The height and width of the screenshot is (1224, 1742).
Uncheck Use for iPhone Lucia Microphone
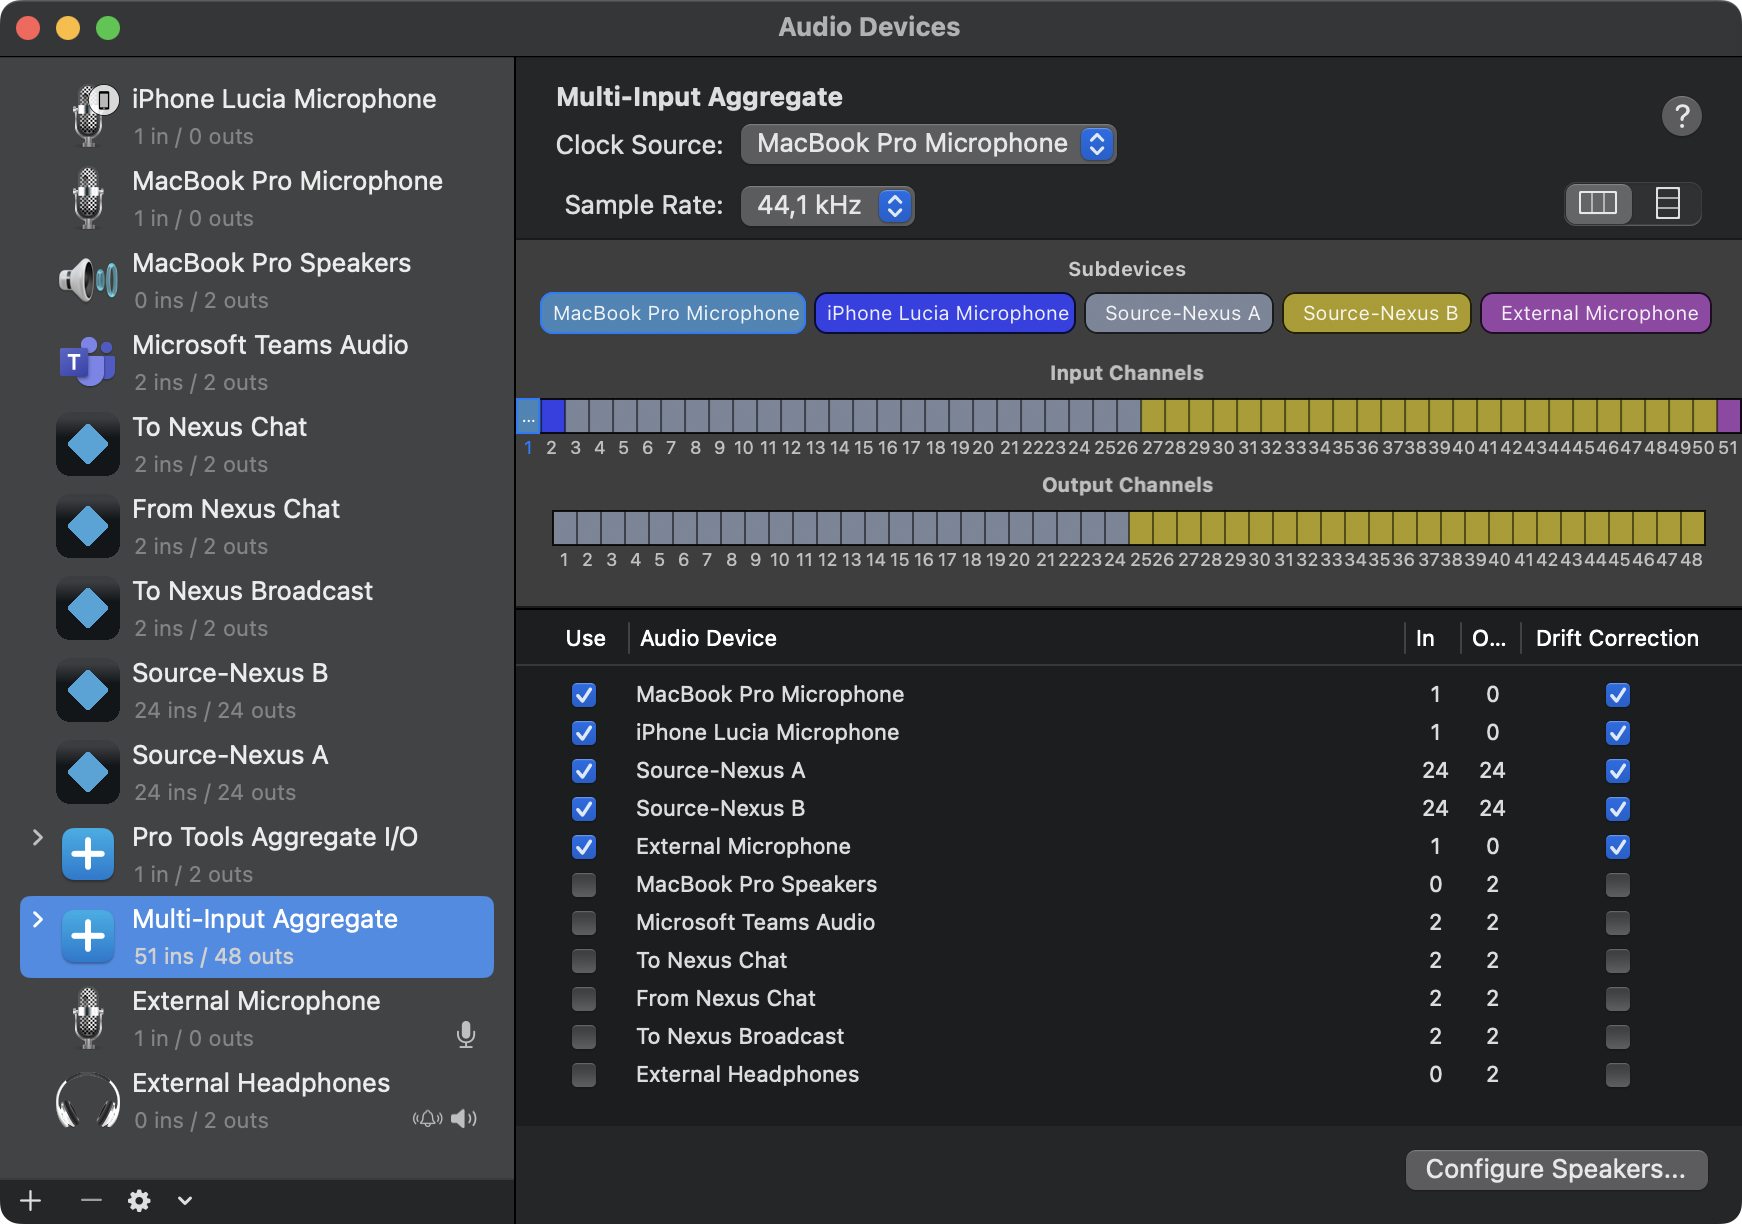coord(584,733)
